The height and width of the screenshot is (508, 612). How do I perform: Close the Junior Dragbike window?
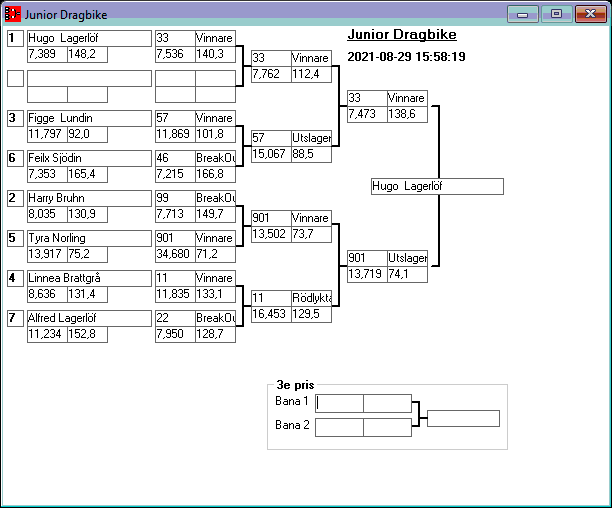(x=591, y=14)
